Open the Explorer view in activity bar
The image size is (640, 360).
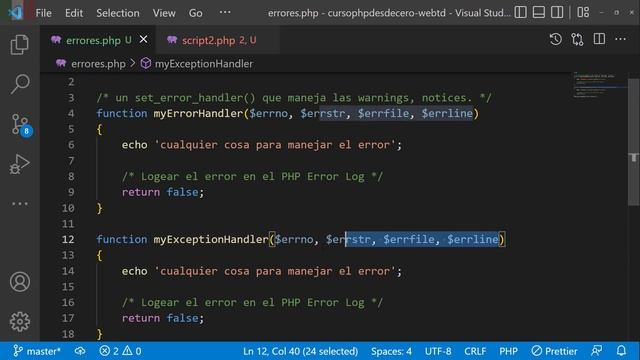[19, 44]
